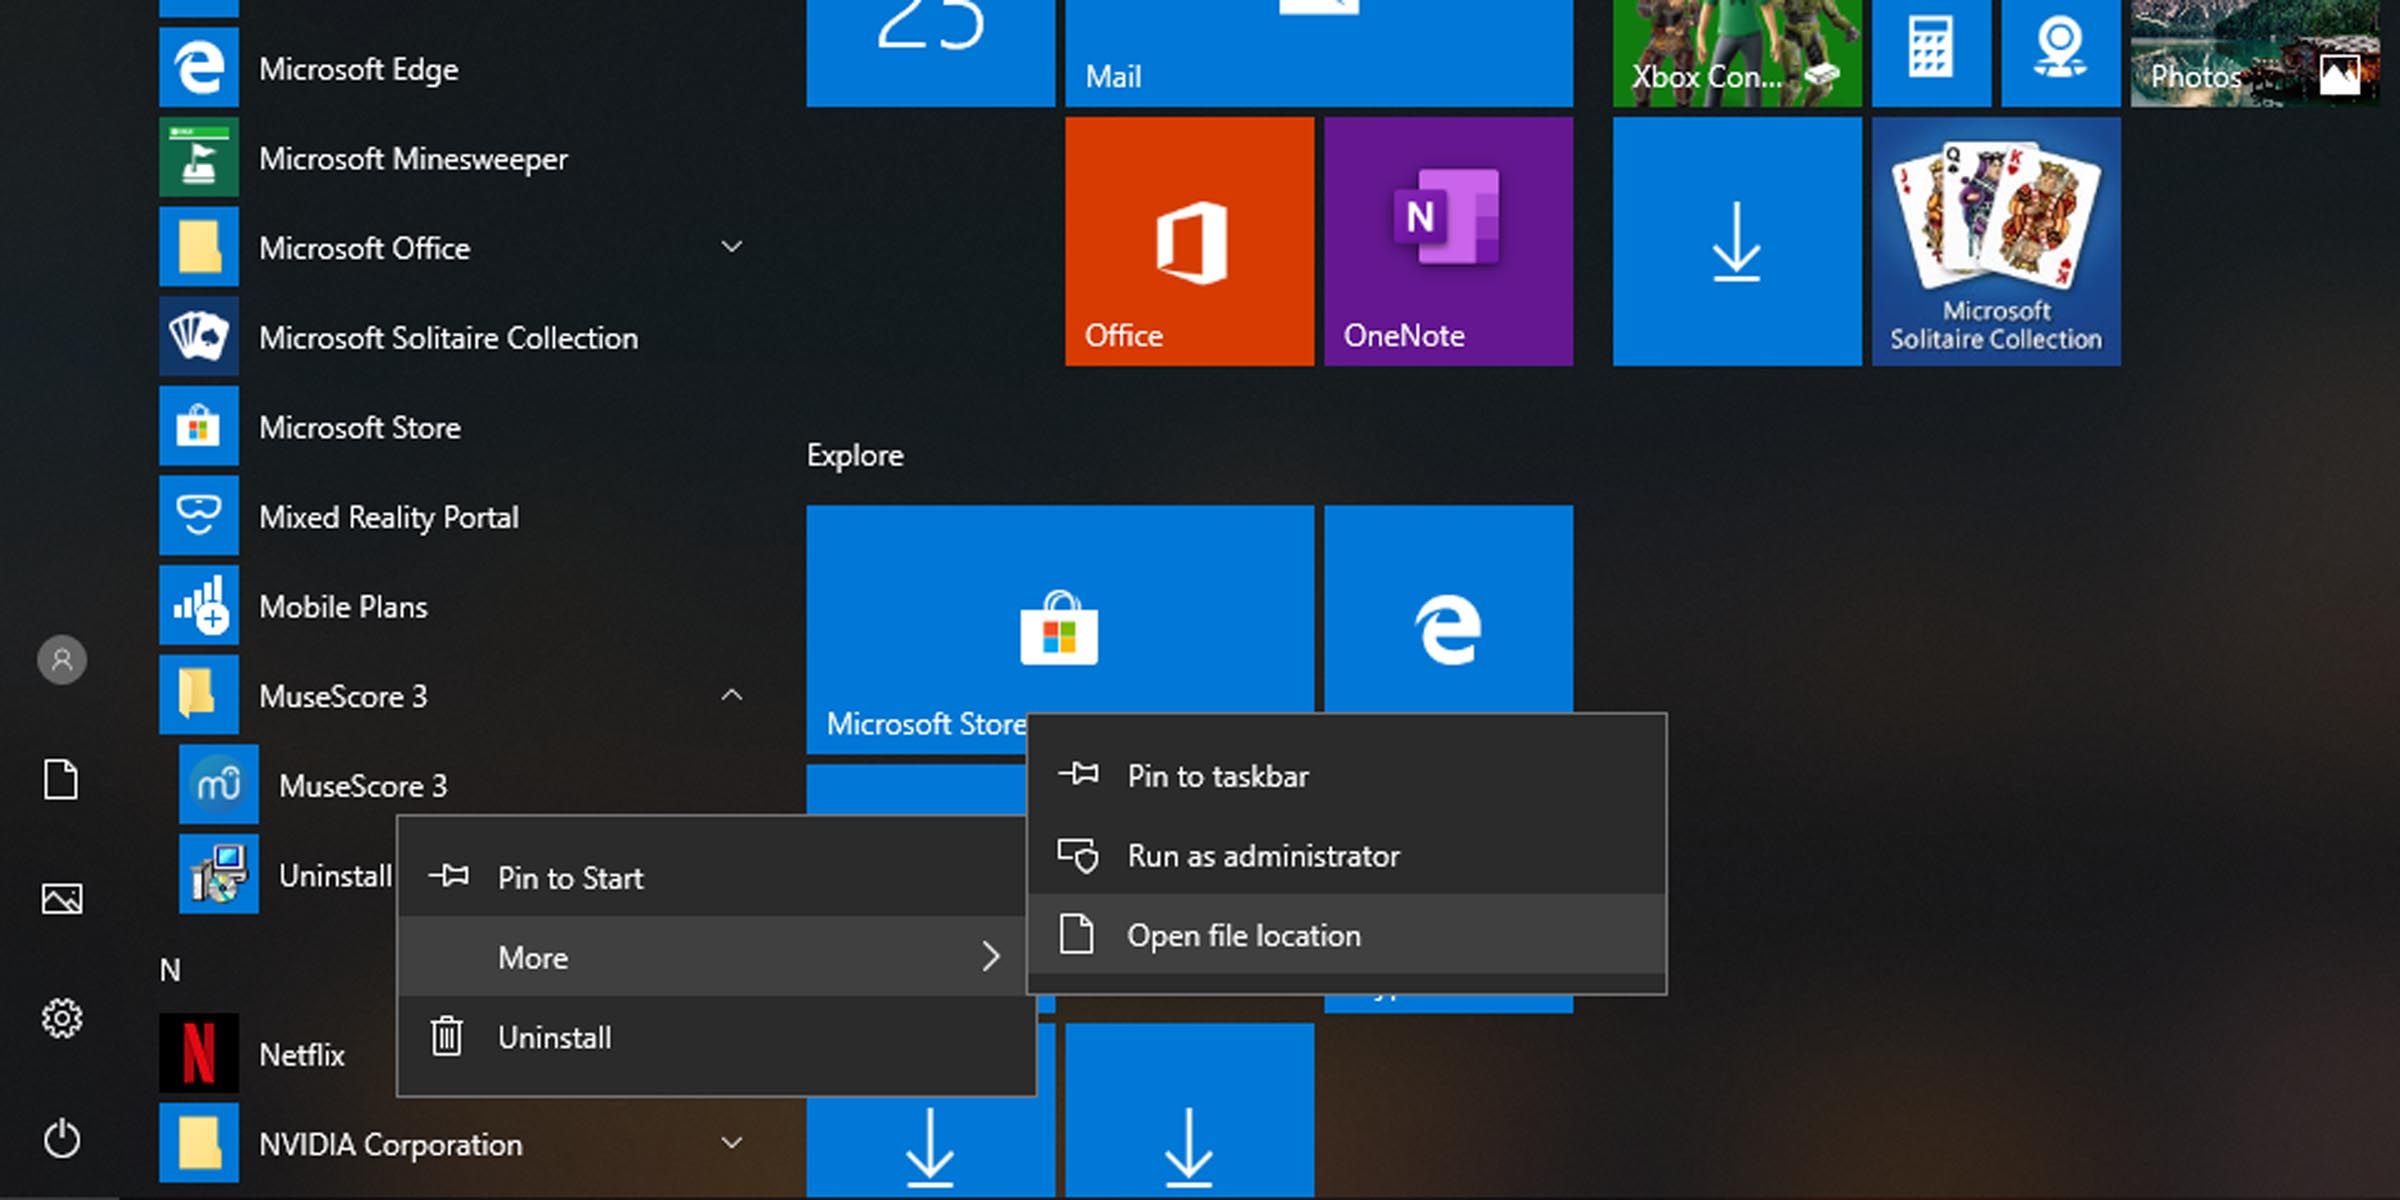Open the Calculator tile

pos(1930,50)
